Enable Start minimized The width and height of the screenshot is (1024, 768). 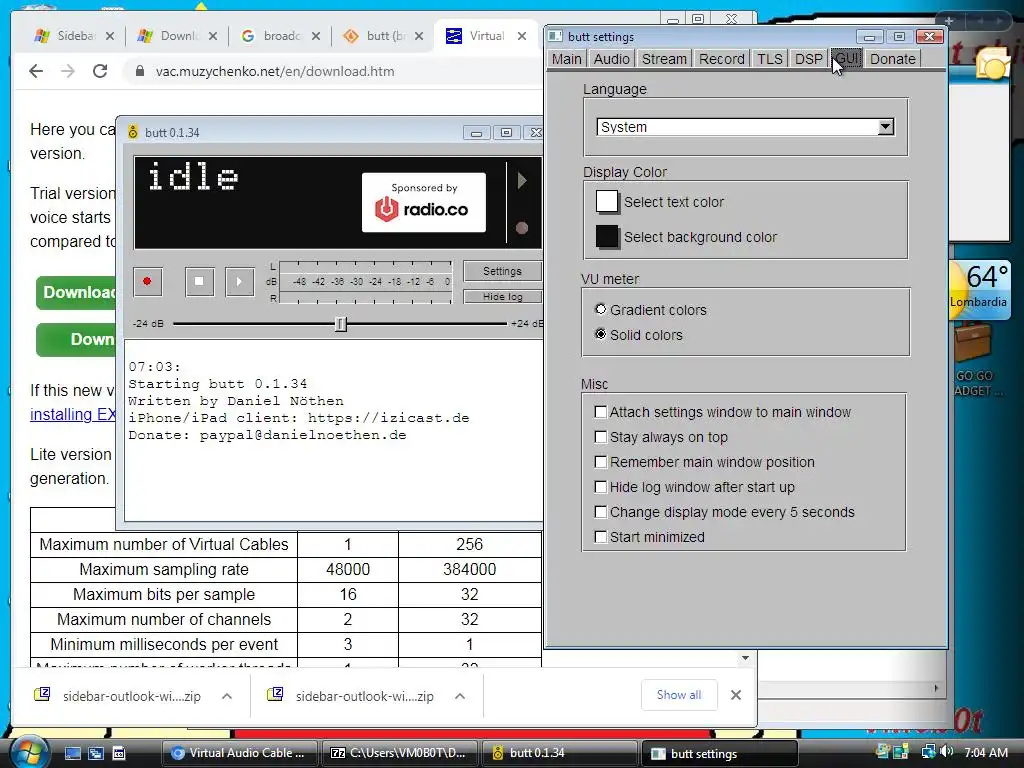click(600, 537)
